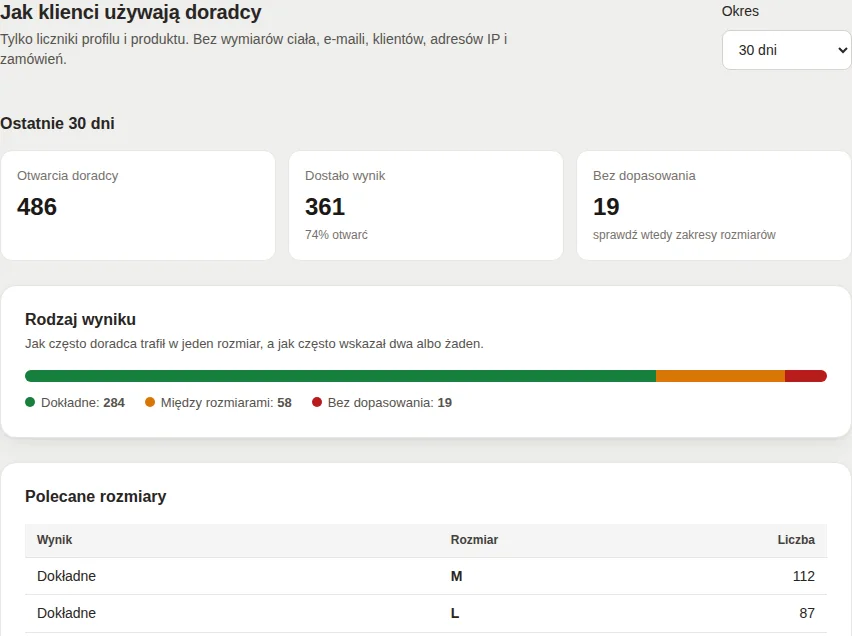Click the Rozmiar column header

click(x=474, y=540)
